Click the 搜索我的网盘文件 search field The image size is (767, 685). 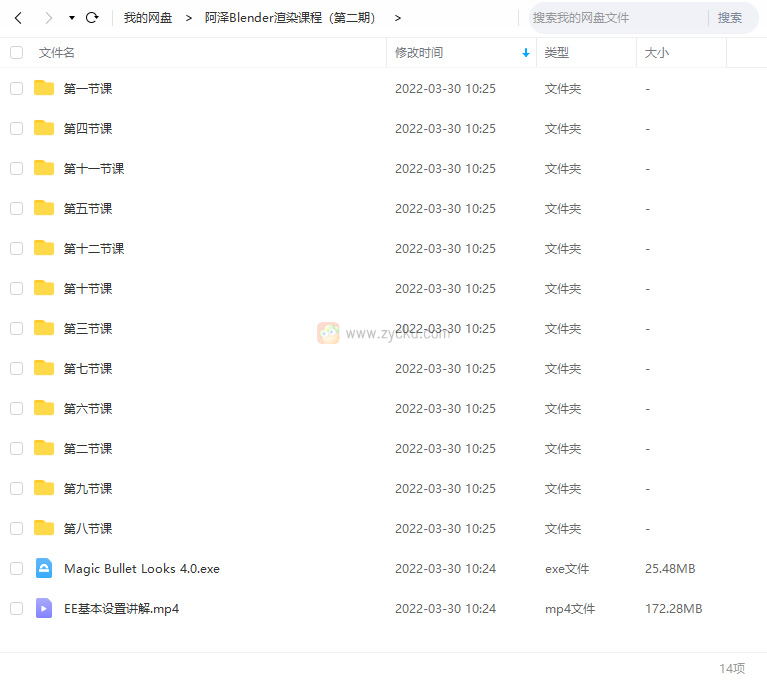(x=615, y=18)
